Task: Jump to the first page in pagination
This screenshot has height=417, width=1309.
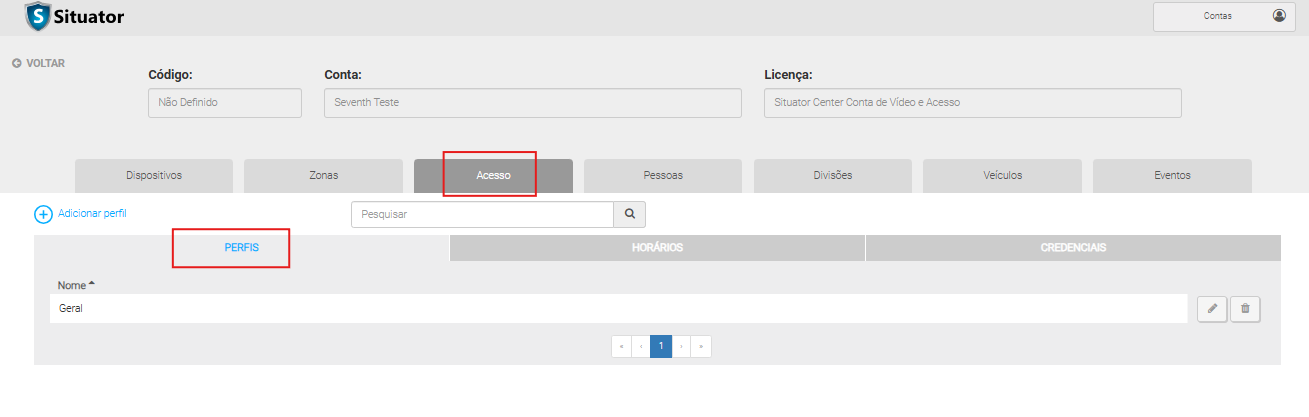Action: [x=621, y=346]
